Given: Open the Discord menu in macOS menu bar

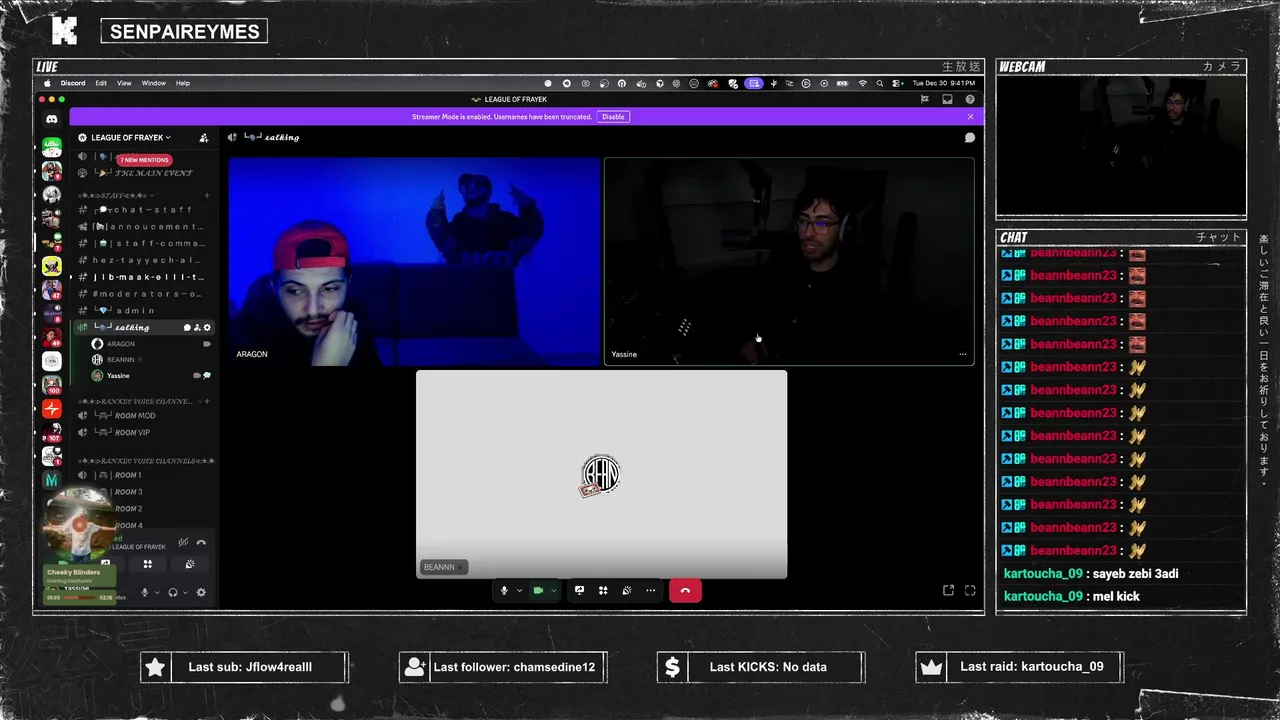Looking at the screenshot, I should click(x=73, y=83).
